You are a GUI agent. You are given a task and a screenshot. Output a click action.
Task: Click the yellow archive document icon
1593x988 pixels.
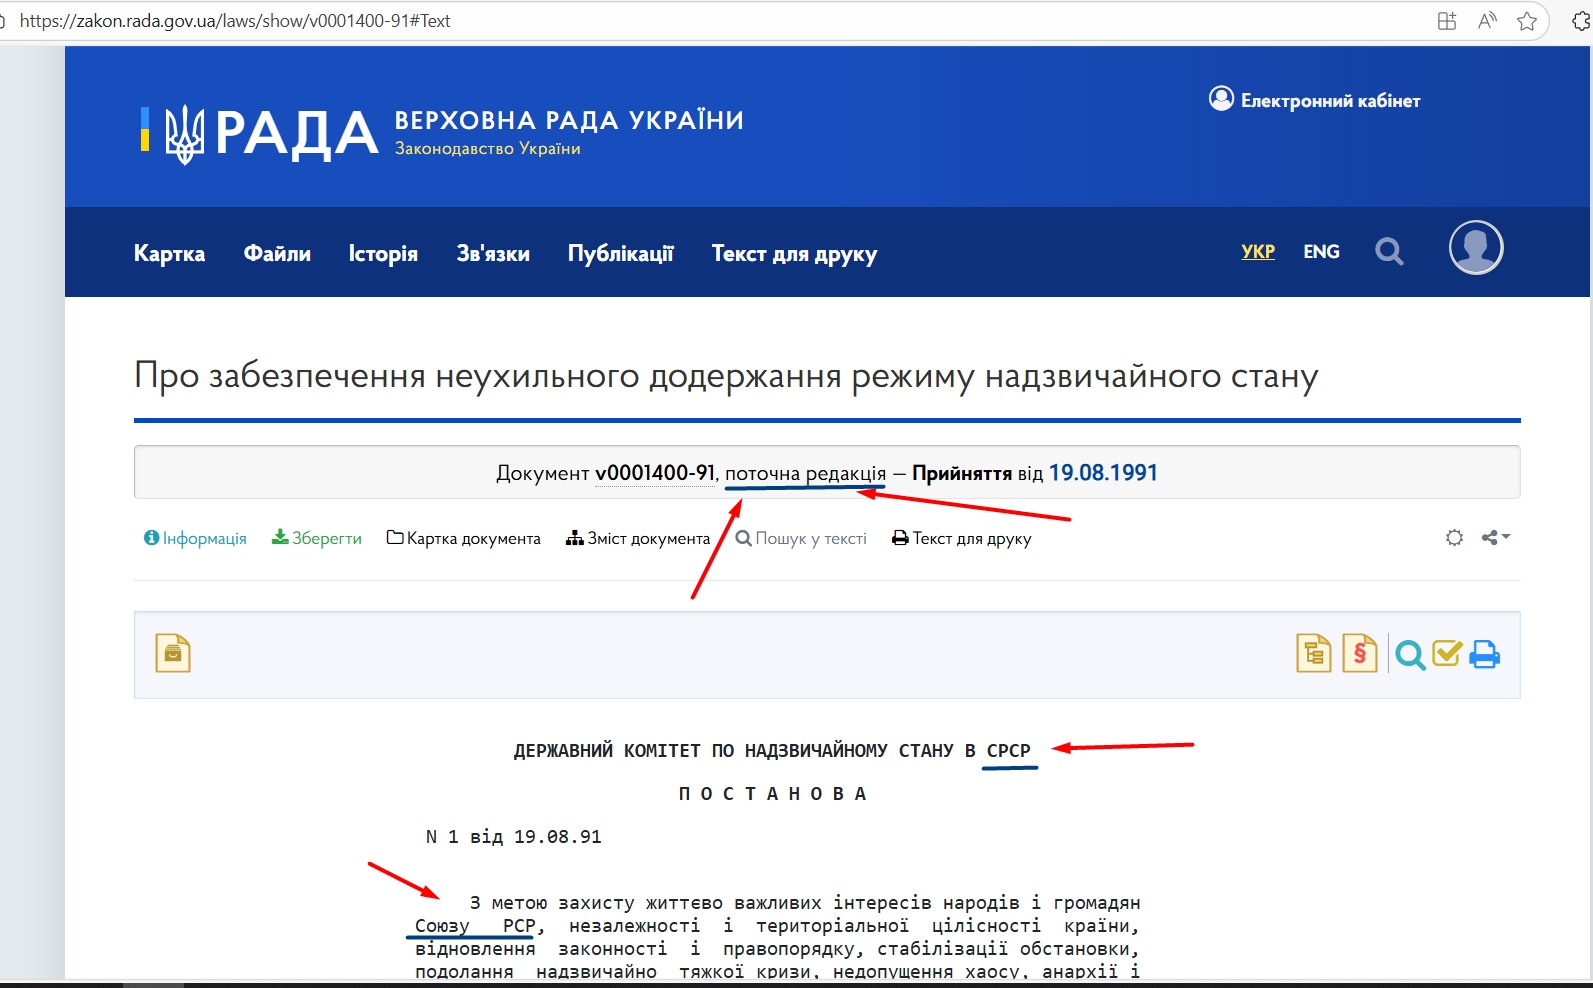click(173, 654)
